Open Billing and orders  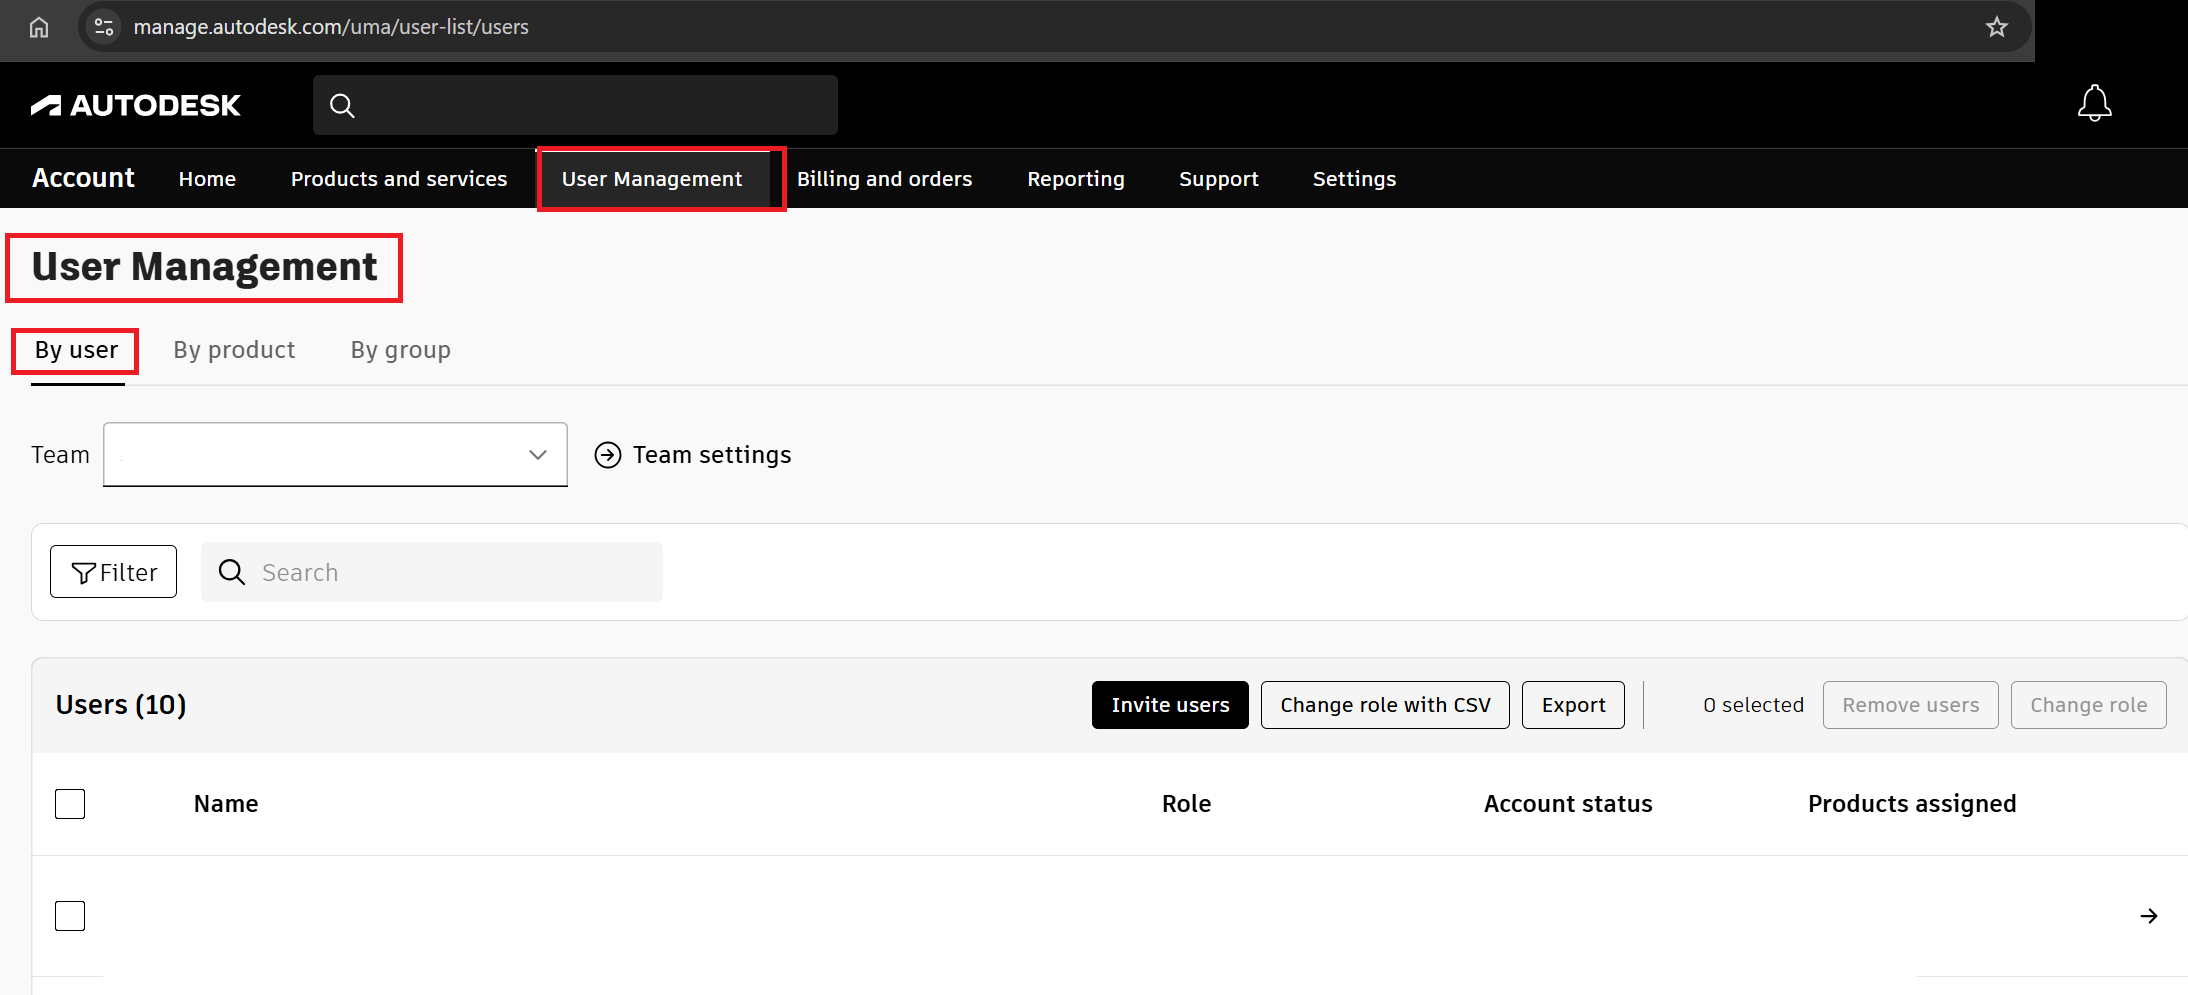(884, 179)
